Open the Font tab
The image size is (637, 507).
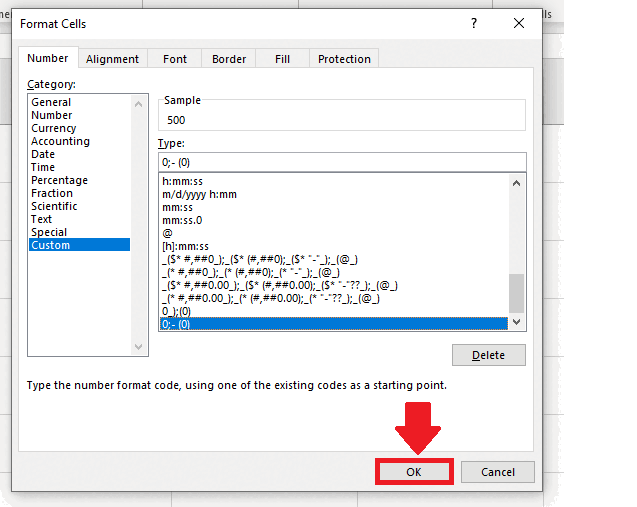click(175, 59)
